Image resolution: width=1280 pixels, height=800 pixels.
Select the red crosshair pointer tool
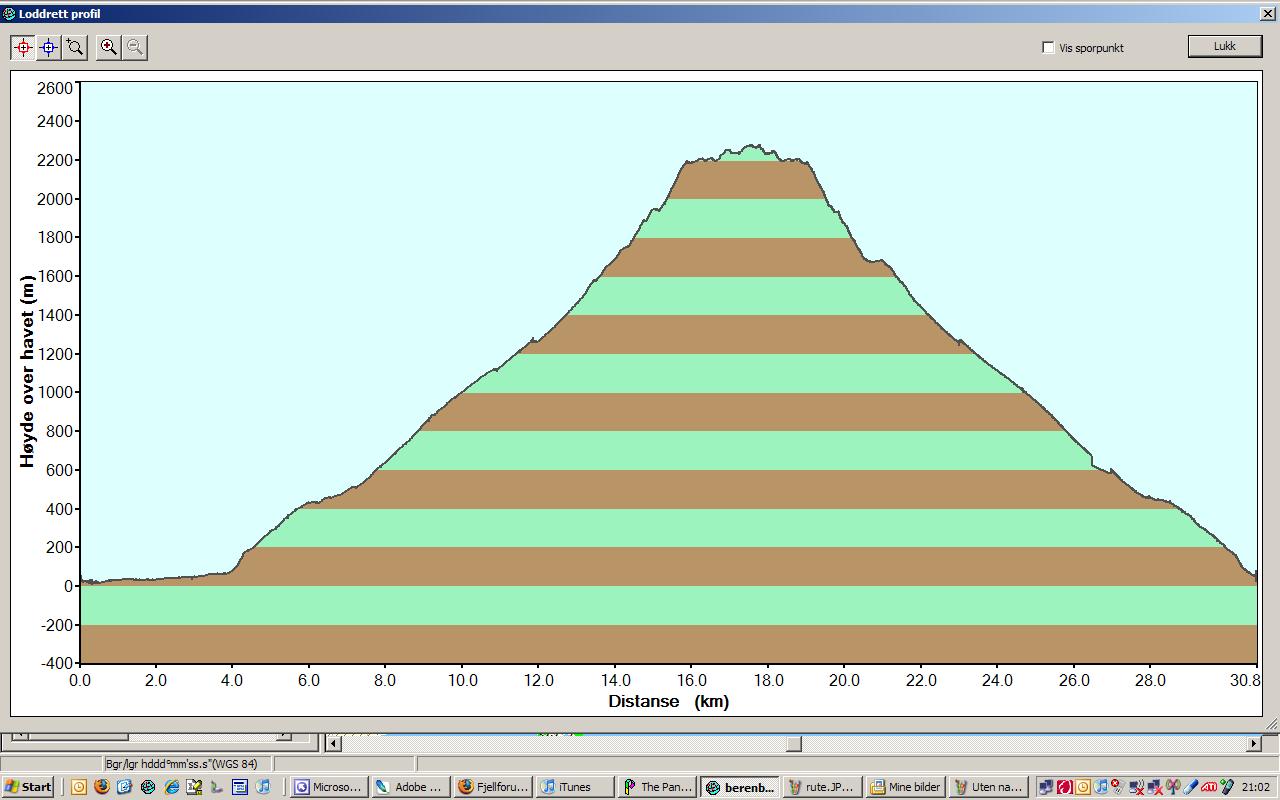pos(23,47)
